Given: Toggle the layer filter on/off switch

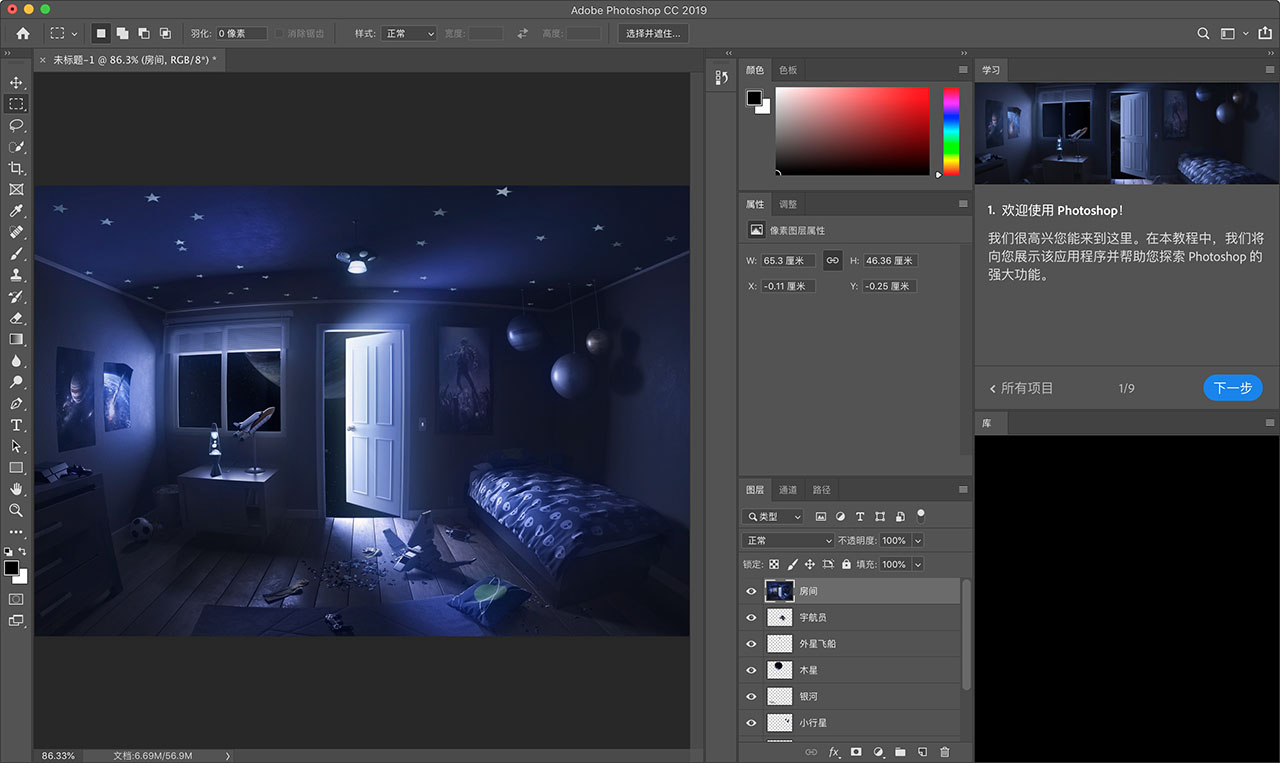Looking at the screenshot, I should coord(921,516).
